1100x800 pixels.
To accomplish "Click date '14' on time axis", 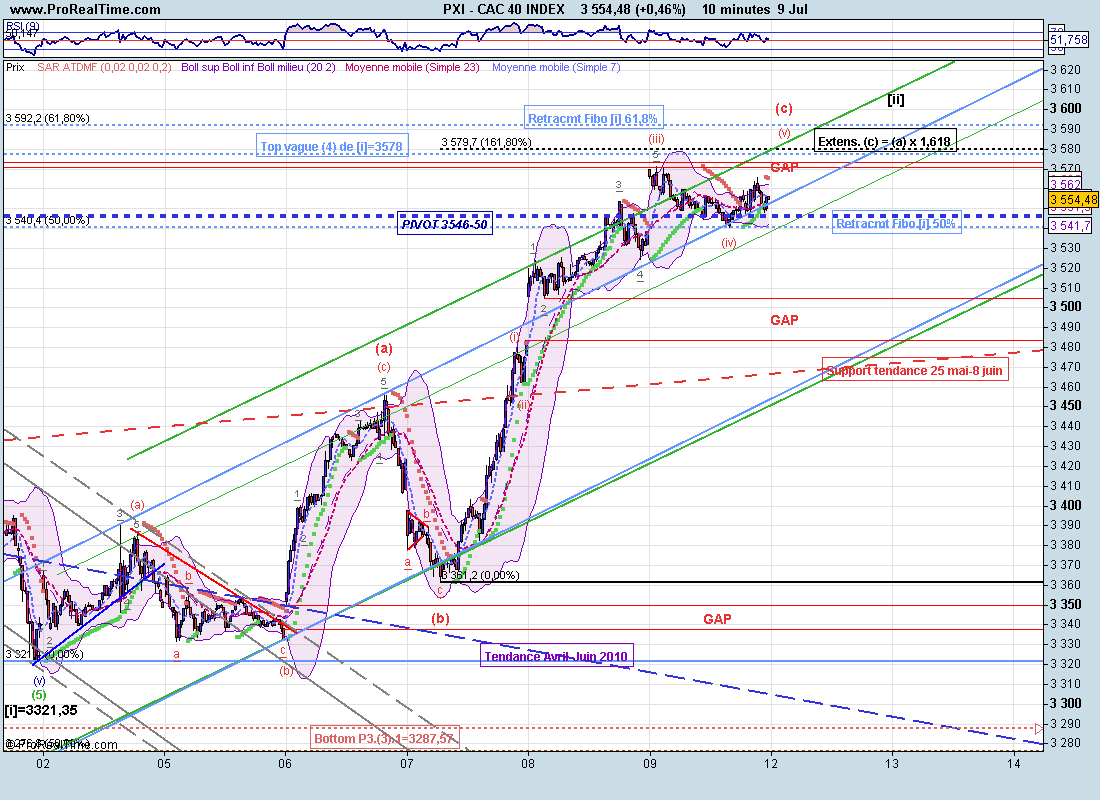I will [1014, 764].
